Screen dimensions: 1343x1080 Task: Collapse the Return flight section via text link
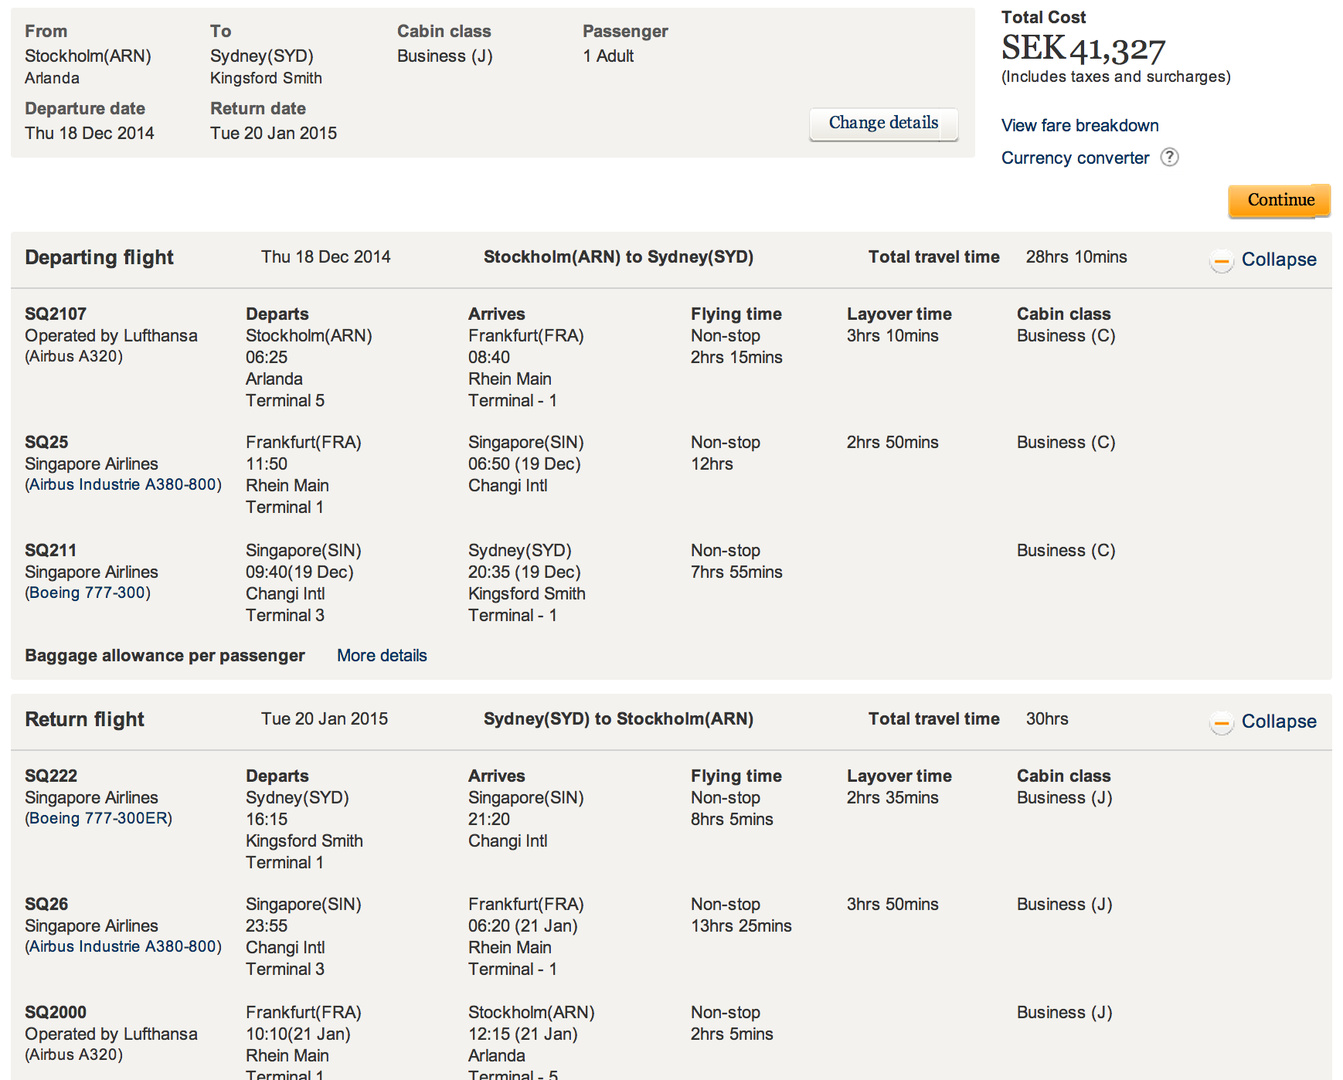[x=1278, y=722]
